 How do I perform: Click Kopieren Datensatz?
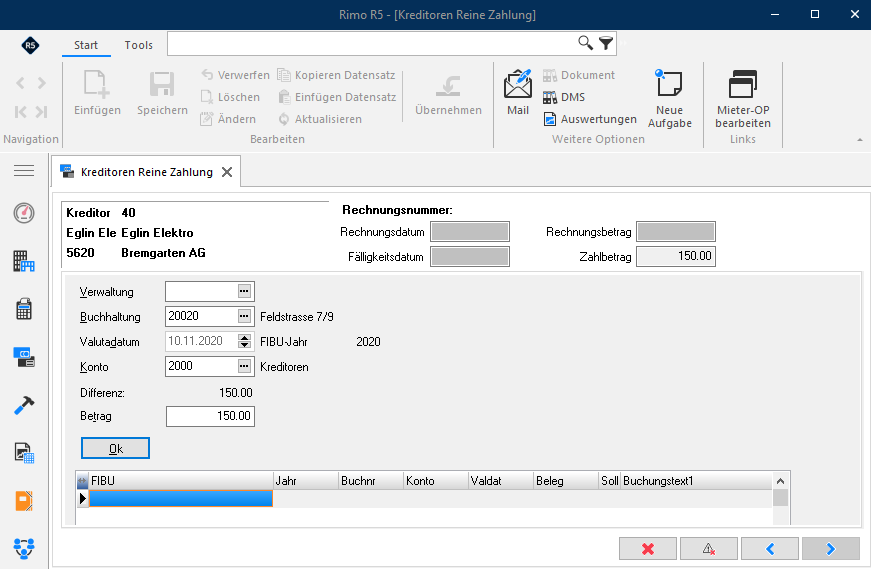pyautogui.click(x=337, y=75)
